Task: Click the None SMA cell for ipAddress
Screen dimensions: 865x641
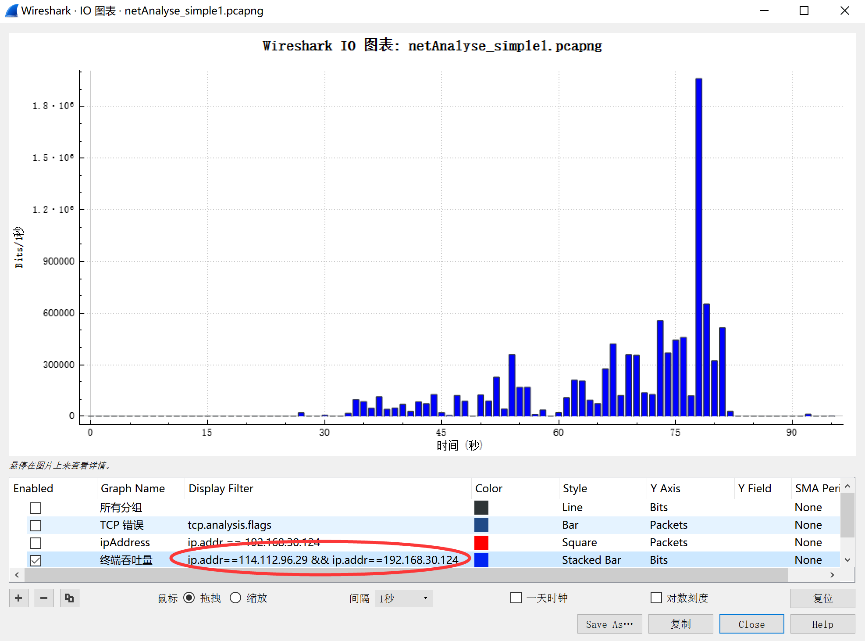Action: coord(808,543)
